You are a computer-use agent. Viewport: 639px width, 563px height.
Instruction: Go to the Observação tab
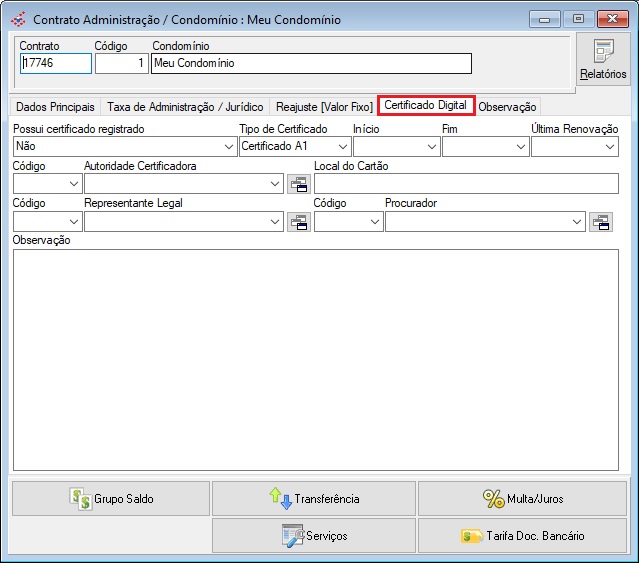508,106
